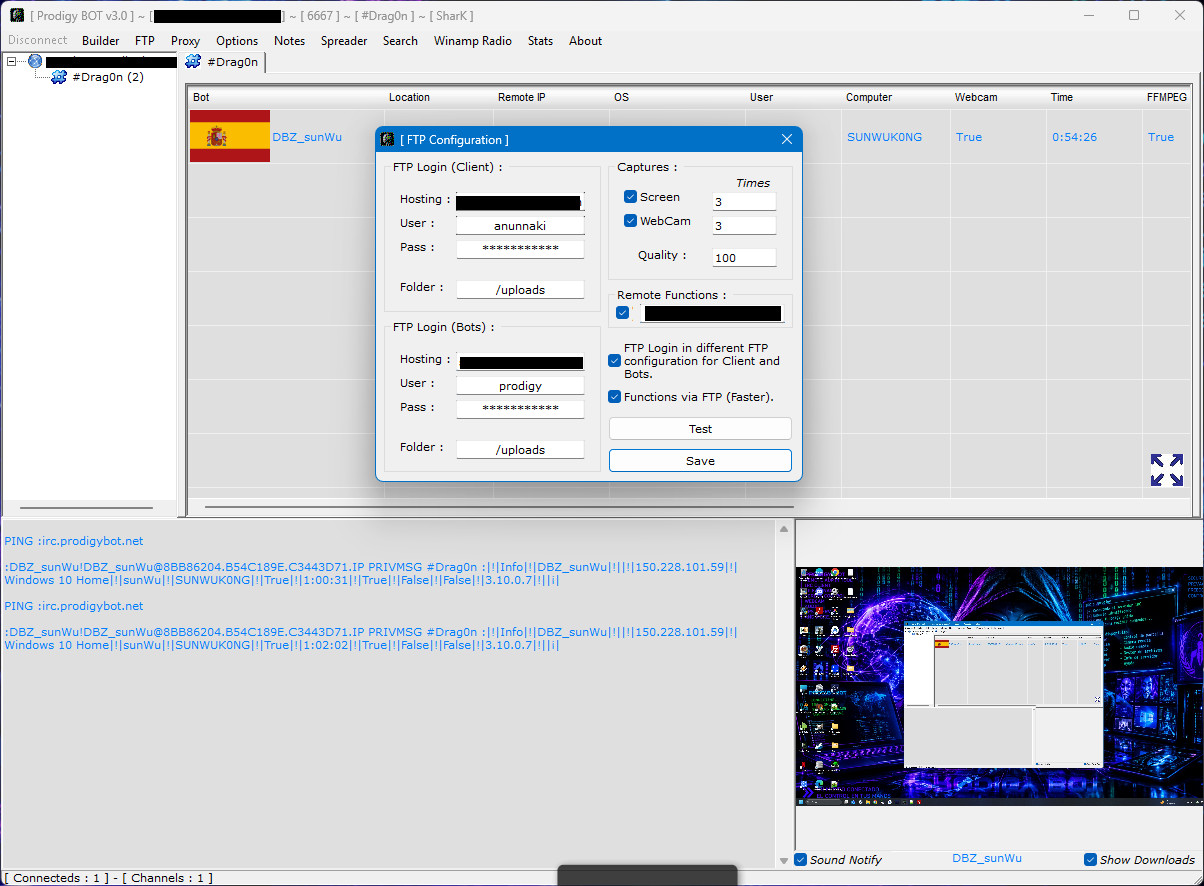Select #Drag0n (2) in the tree

[108, 77]
